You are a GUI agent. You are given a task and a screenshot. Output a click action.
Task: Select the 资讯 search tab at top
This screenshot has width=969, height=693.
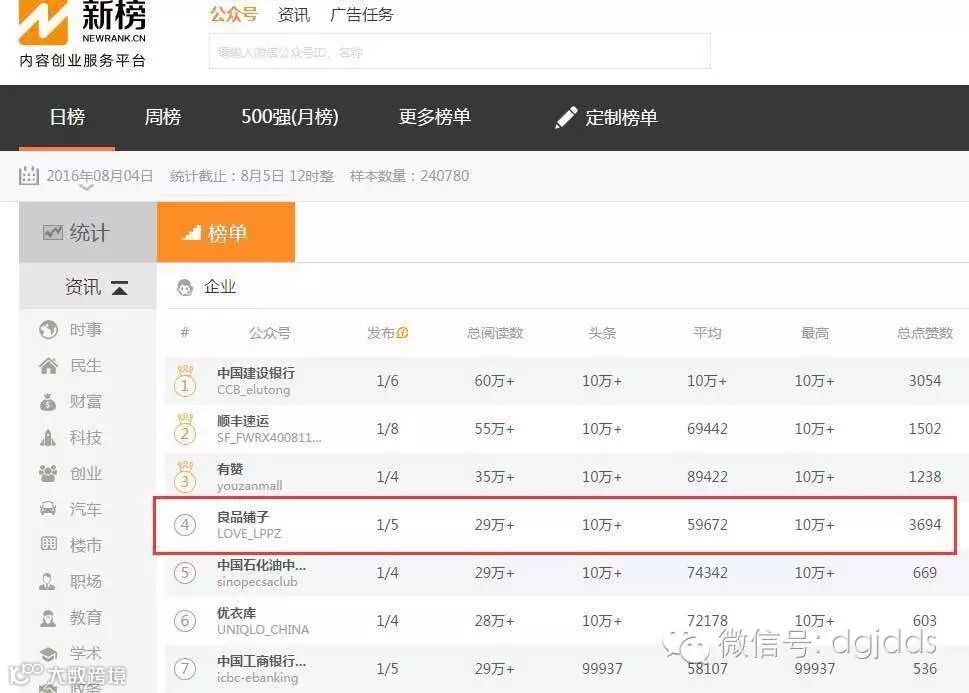coord(294,14)
